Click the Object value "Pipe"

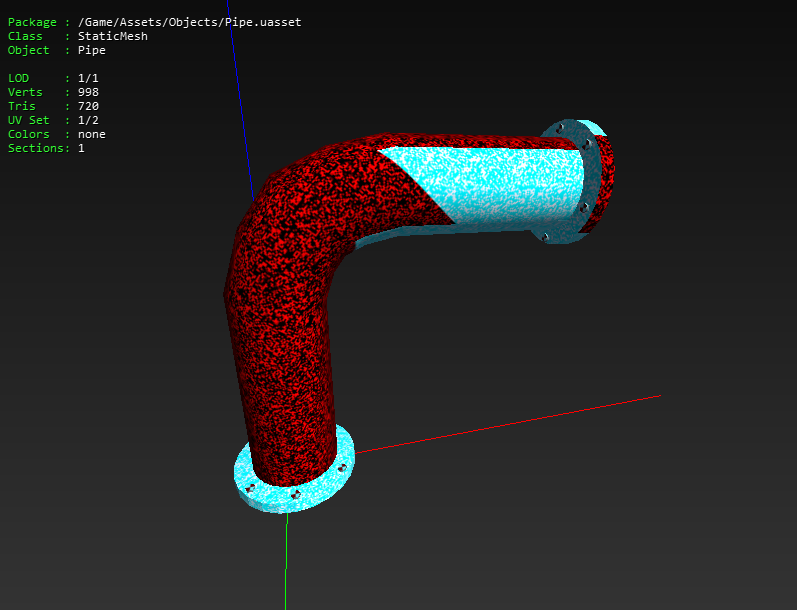click(x=91, y=50)
